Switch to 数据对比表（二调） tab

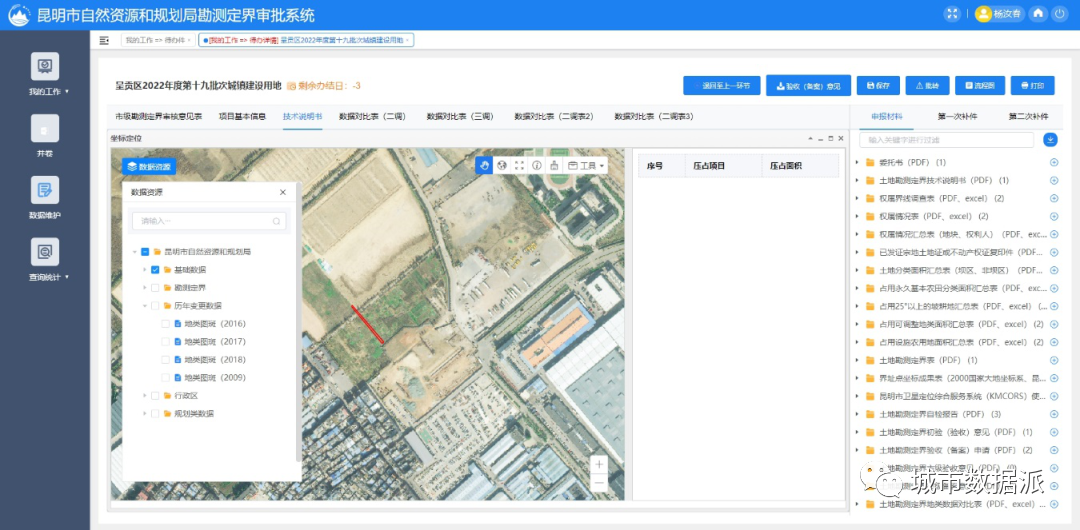coord(372,116)
